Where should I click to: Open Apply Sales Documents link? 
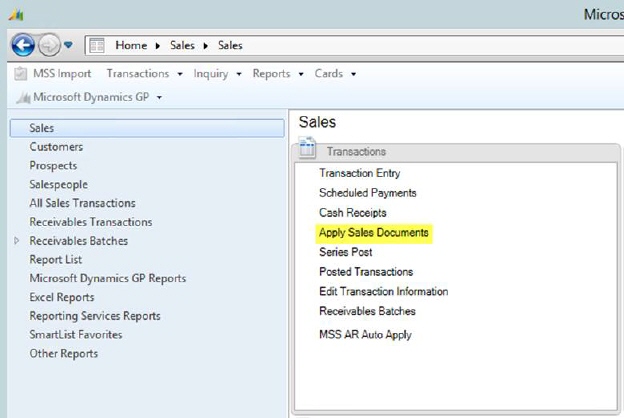pyautogui.click(x=373, y=232)
